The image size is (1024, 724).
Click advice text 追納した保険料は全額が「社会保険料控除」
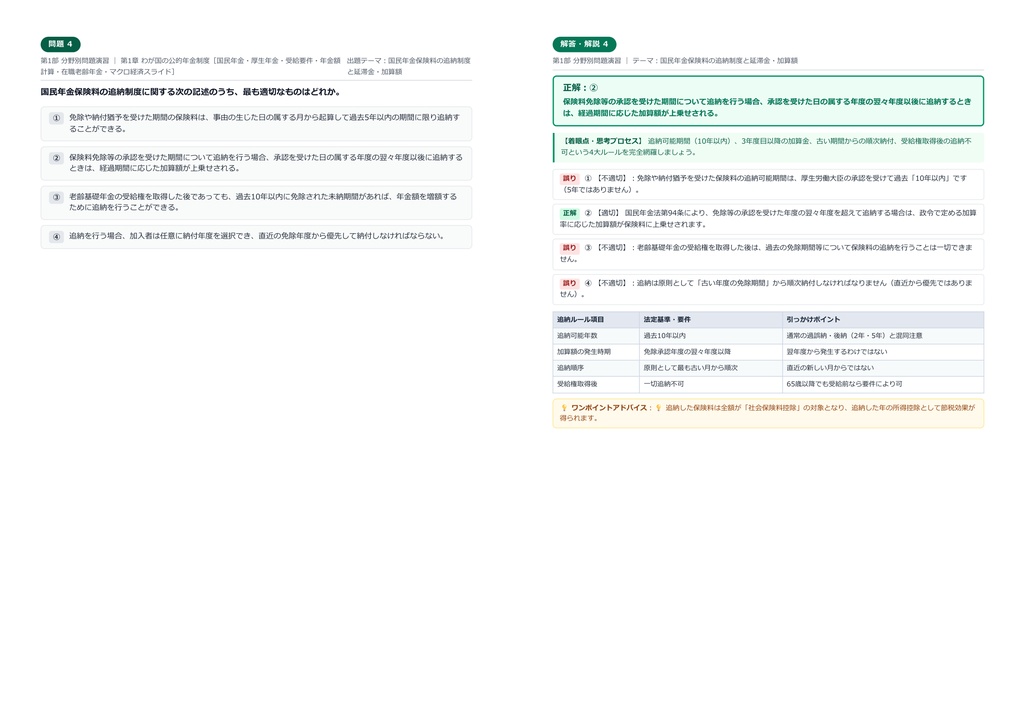point(767,413)
